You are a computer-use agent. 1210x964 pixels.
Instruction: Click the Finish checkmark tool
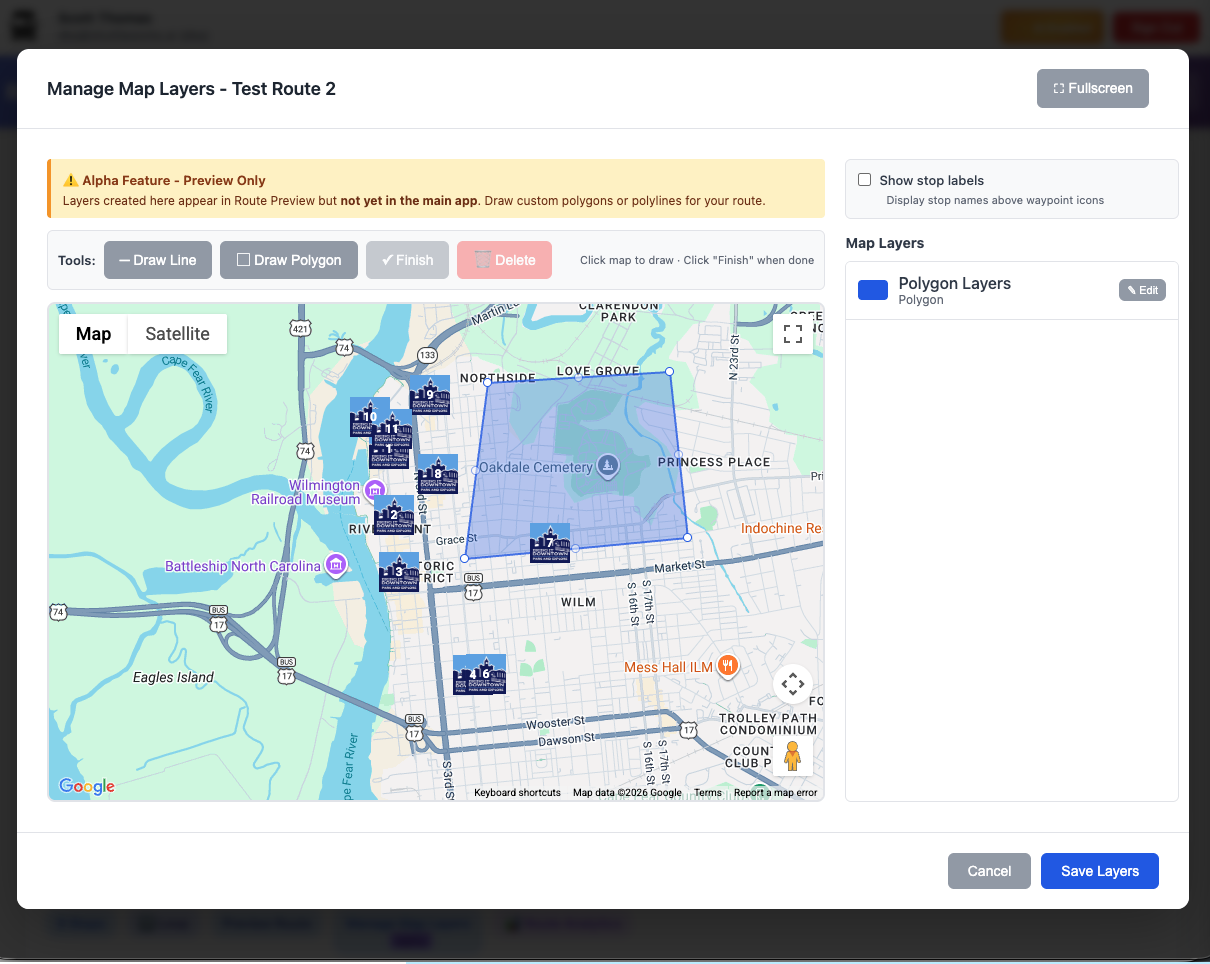pyautogui.click(x=407, y=260)
